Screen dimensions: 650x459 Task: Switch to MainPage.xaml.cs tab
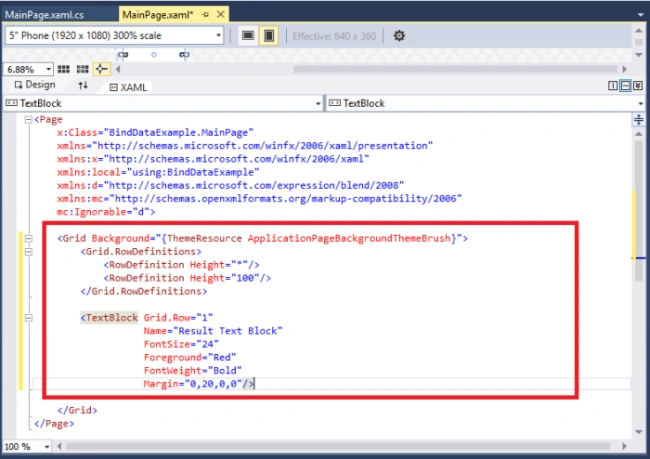[x=44, y=15]
